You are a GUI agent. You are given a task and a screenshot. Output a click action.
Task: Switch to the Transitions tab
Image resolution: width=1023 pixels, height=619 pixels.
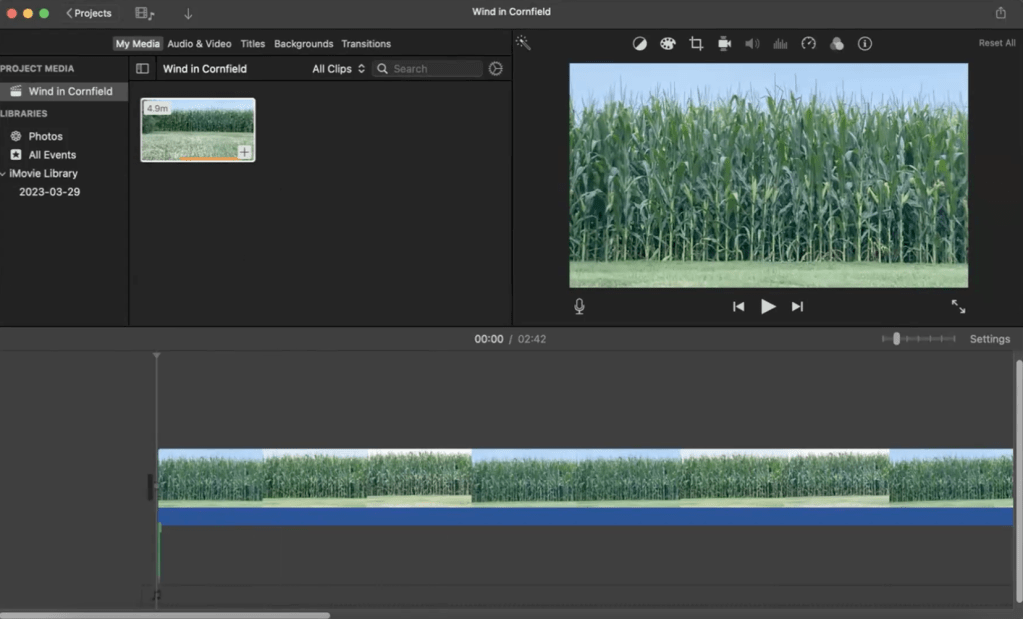click(366, 44)
